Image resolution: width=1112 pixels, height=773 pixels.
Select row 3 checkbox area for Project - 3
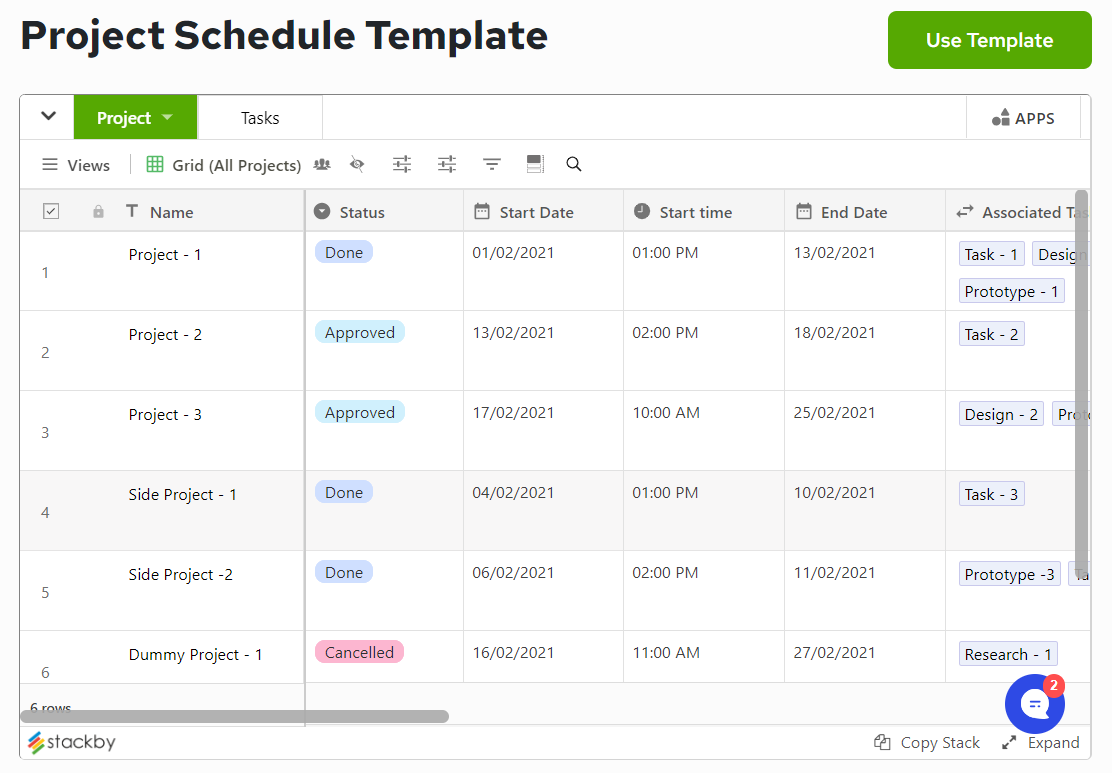tap(45, 431)
